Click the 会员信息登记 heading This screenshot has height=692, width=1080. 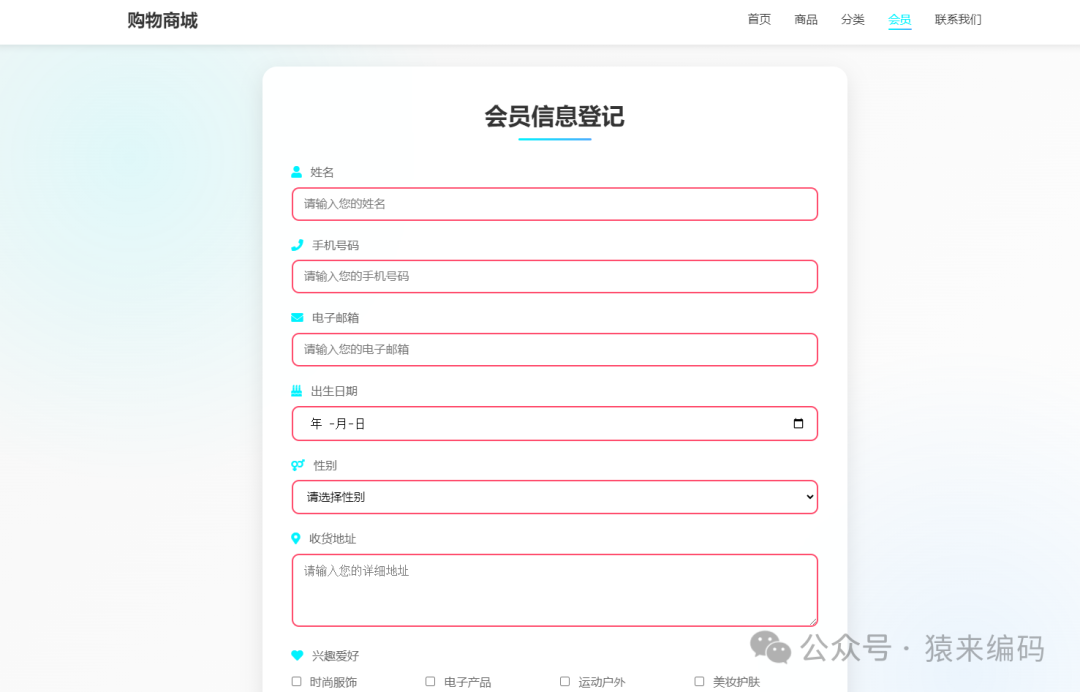coord(554,116)
